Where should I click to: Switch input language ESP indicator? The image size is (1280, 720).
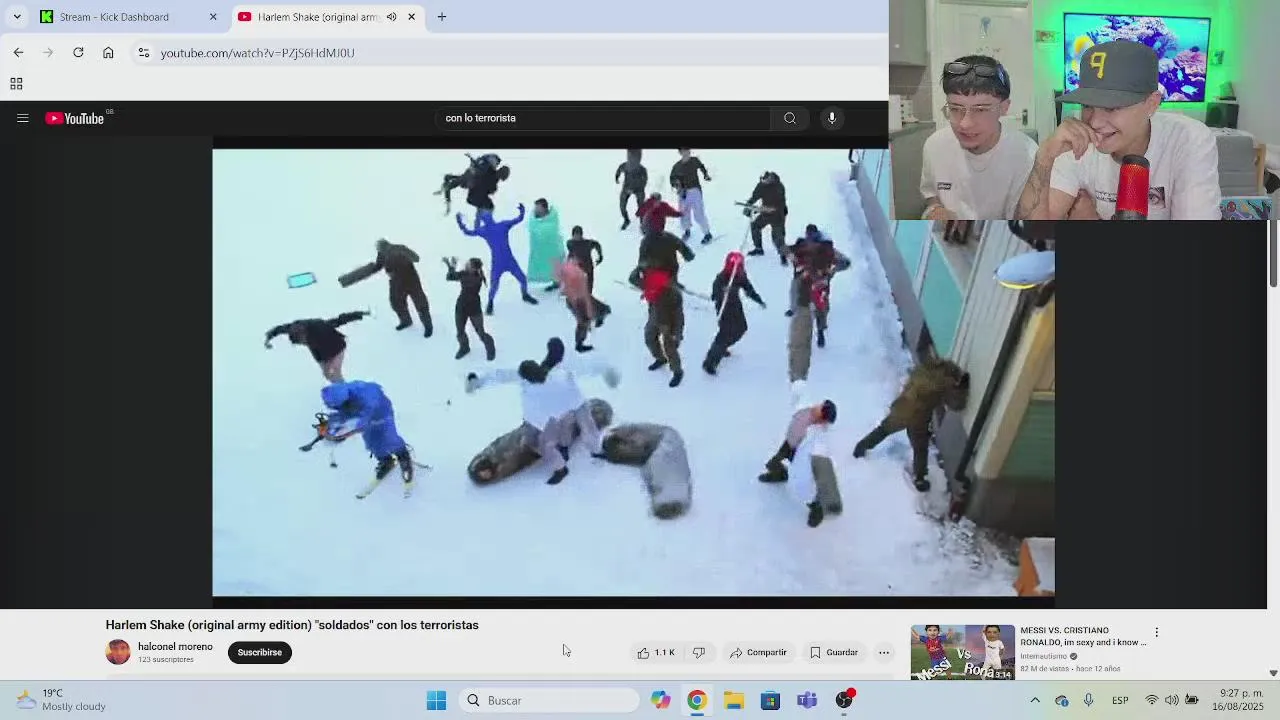click(1120, 700)
